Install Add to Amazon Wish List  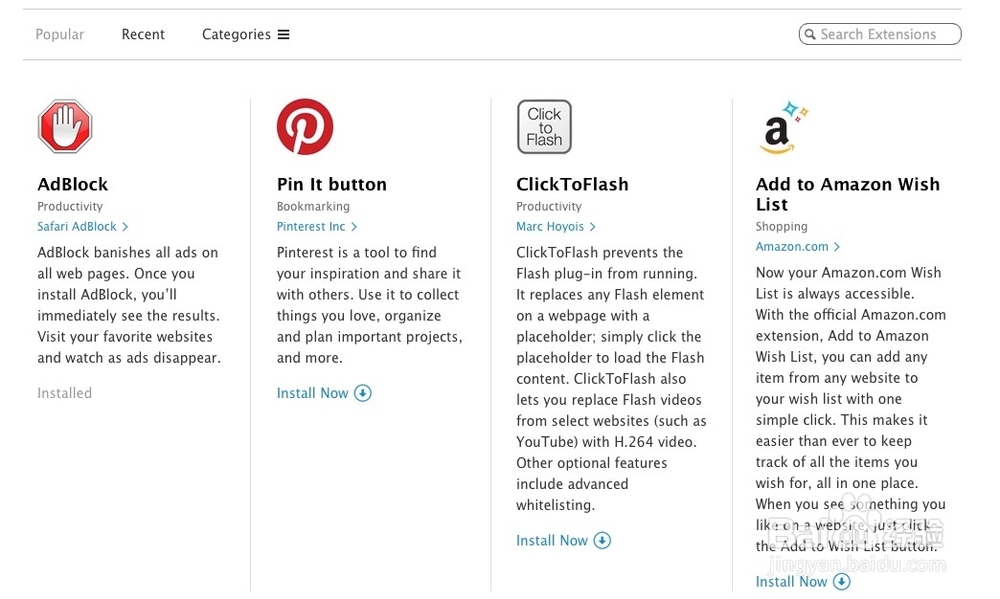point(792,581)
